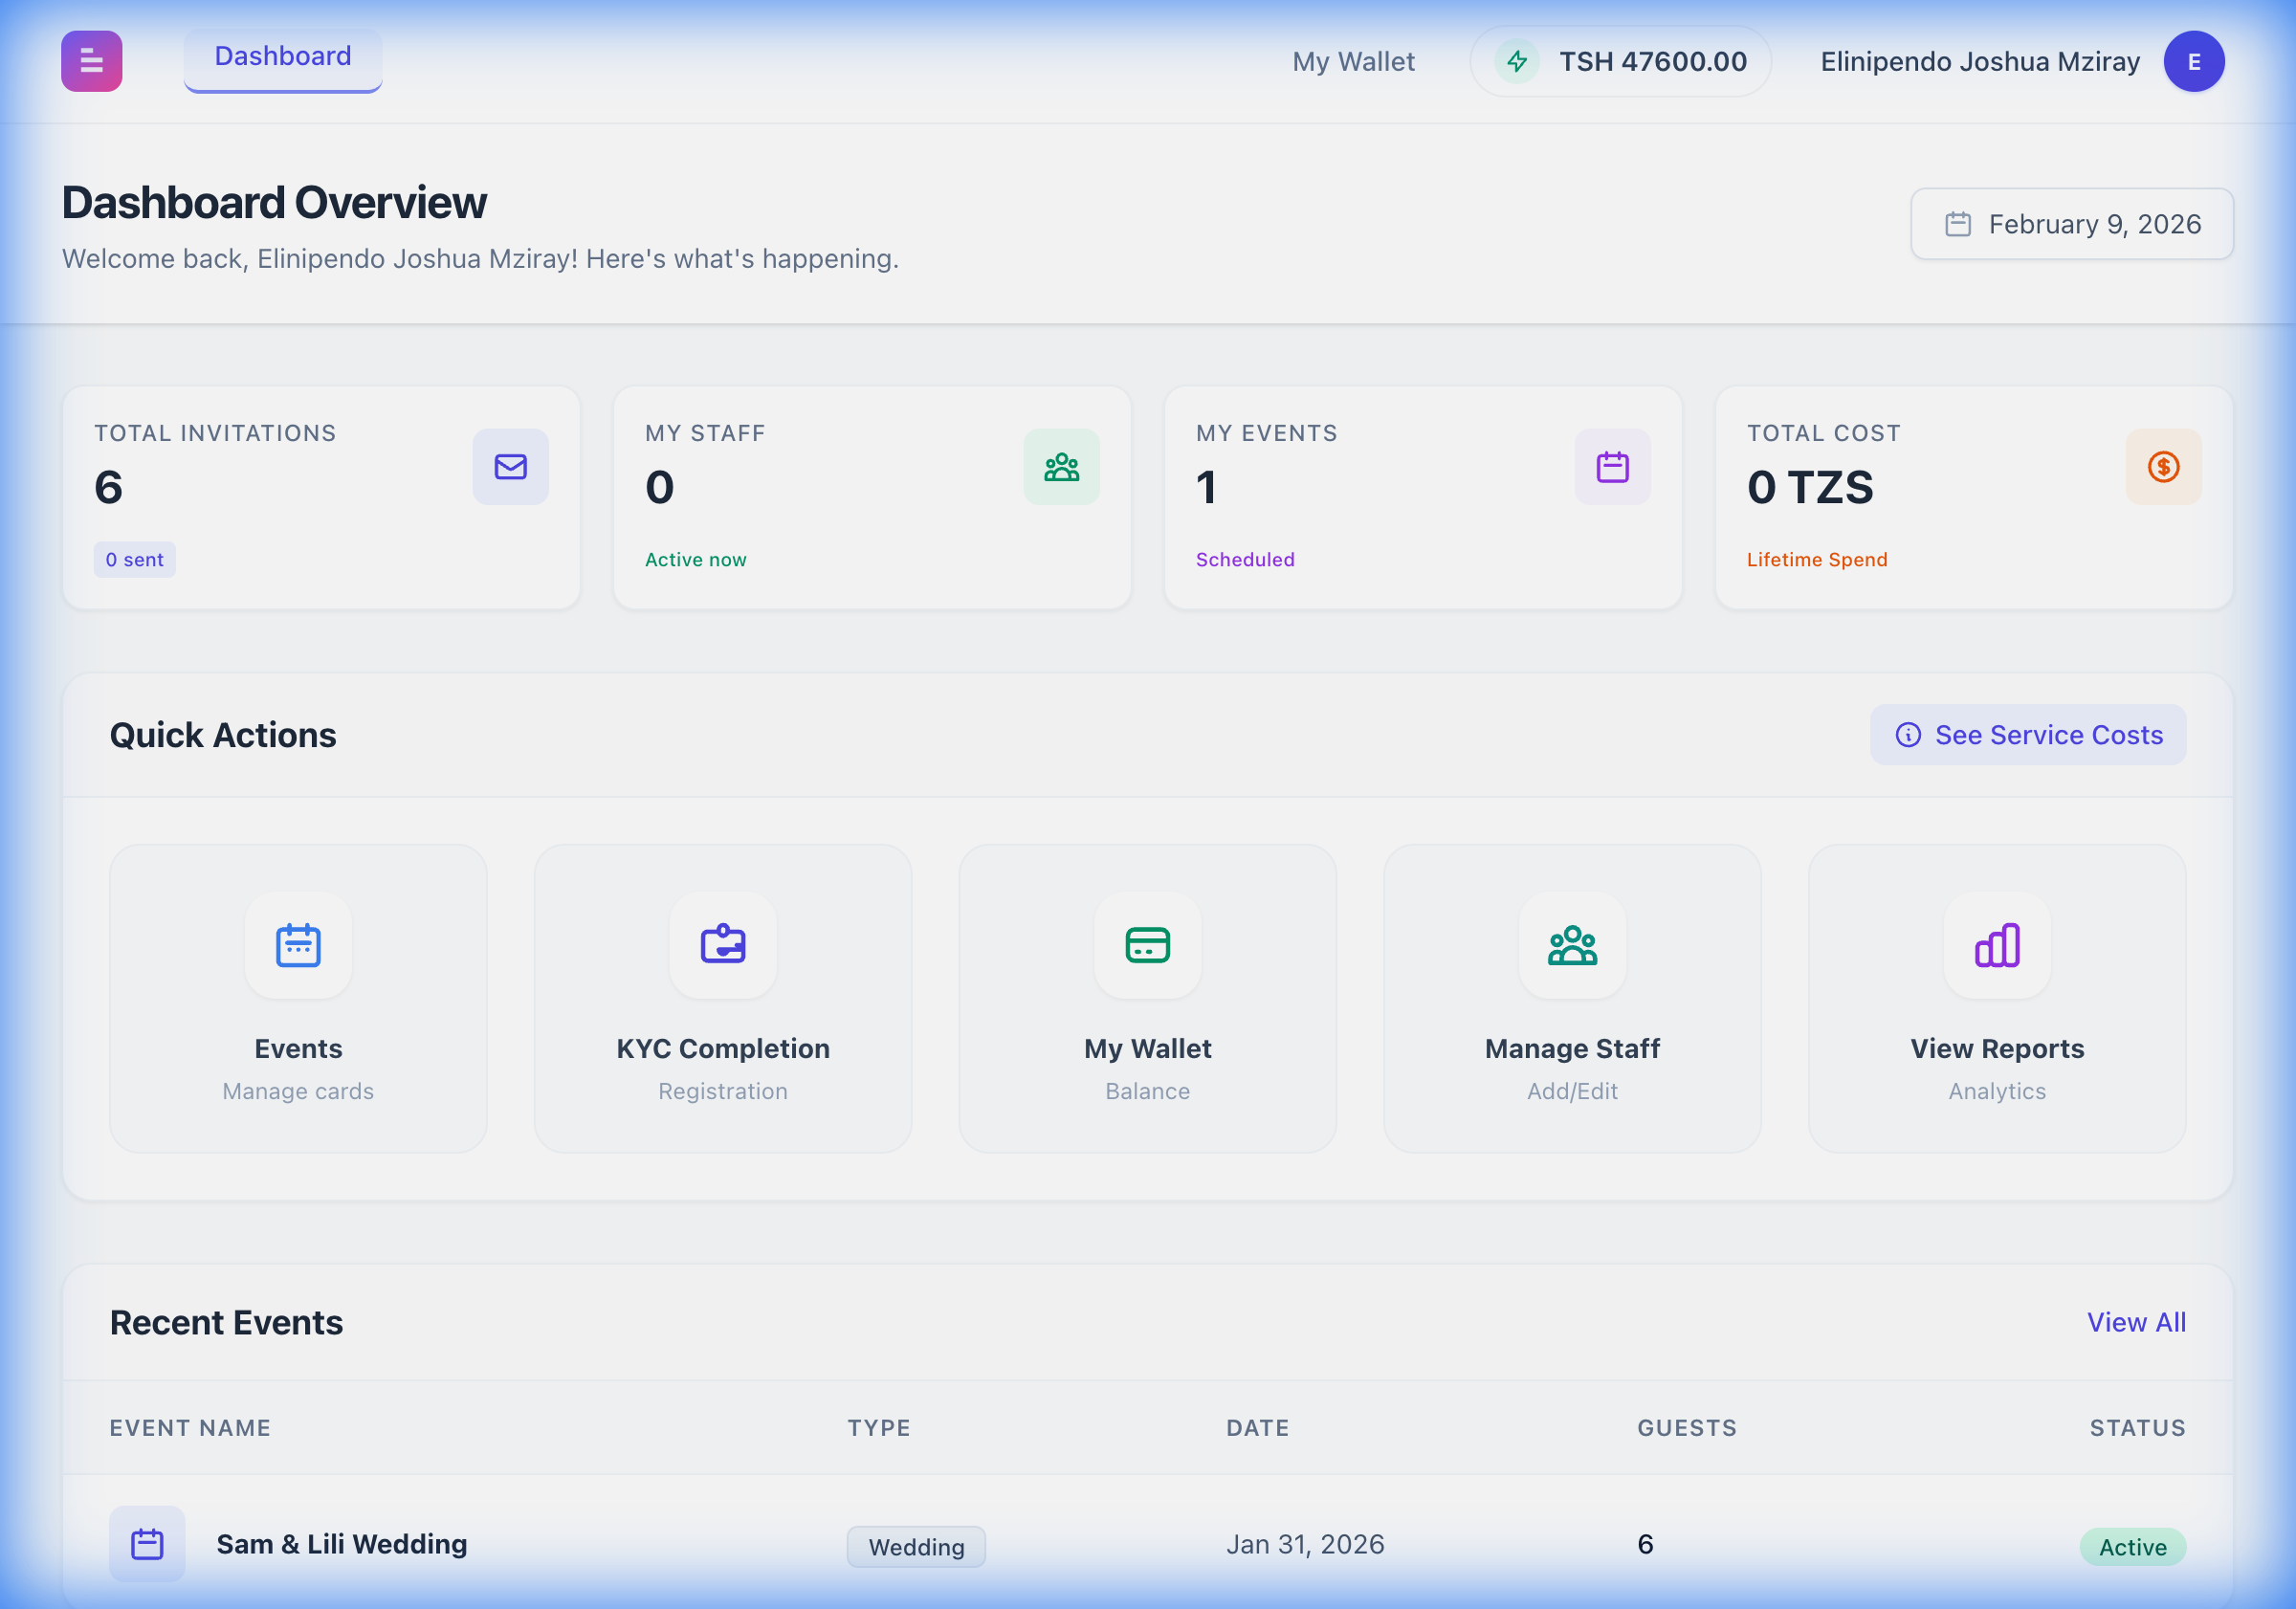View all recent events
This screenshot has height=1609, width=2296.
(x=2136, y=1322)
